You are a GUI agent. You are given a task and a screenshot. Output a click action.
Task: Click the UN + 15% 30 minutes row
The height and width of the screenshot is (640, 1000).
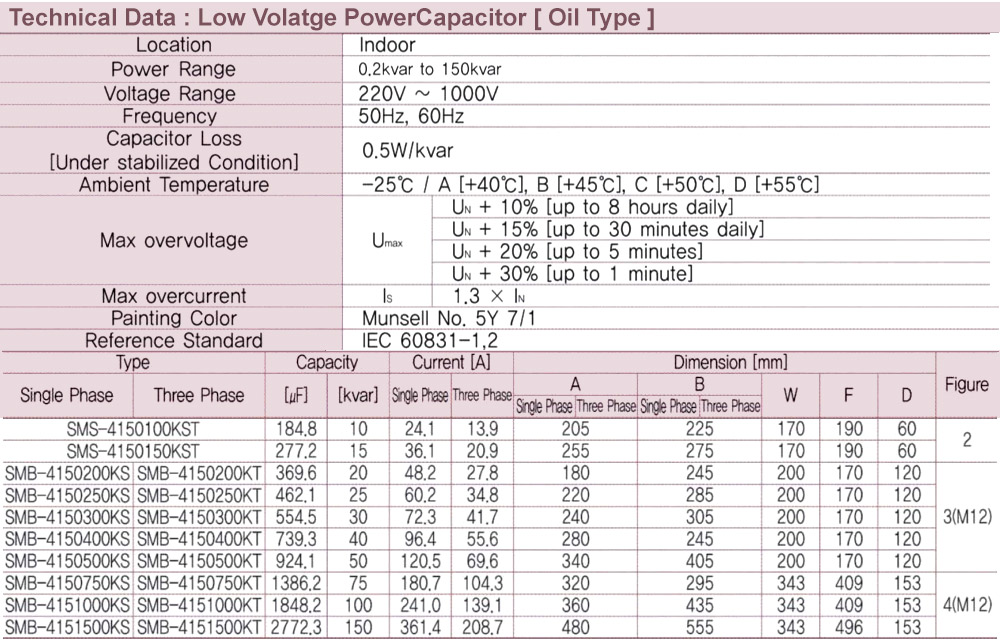pyautogui.click(x=608, y=229)
